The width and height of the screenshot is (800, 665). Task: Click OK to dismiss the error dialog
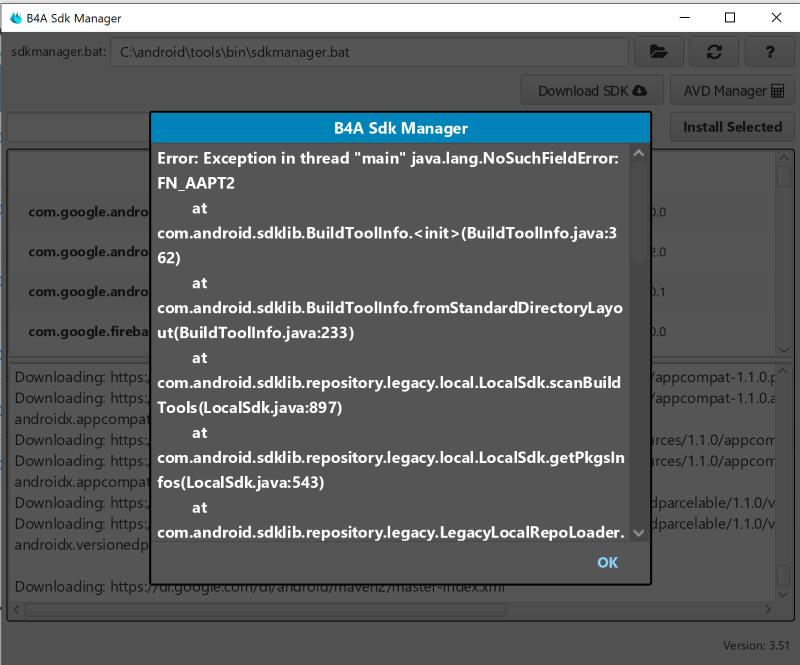pyautogui.click(x=607, y=562)
